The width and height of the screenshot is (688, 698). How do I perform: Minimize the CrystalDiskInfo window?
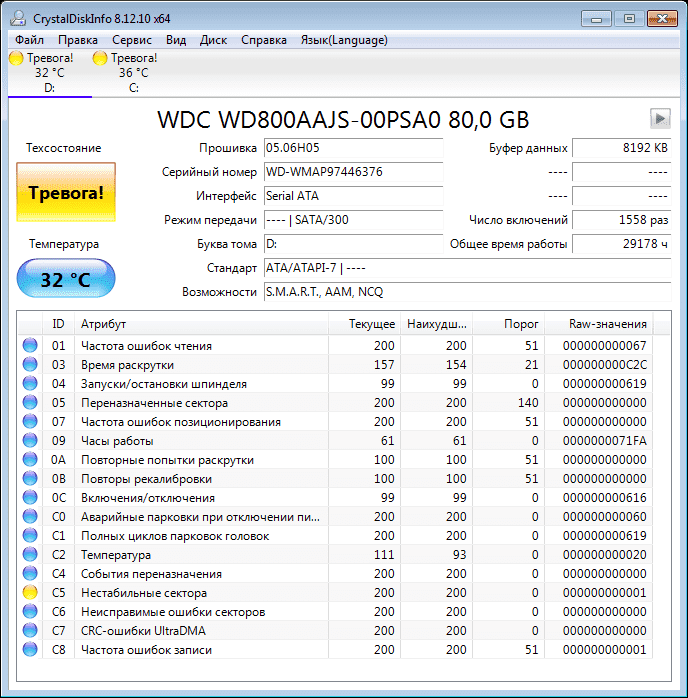click(596, 19)
